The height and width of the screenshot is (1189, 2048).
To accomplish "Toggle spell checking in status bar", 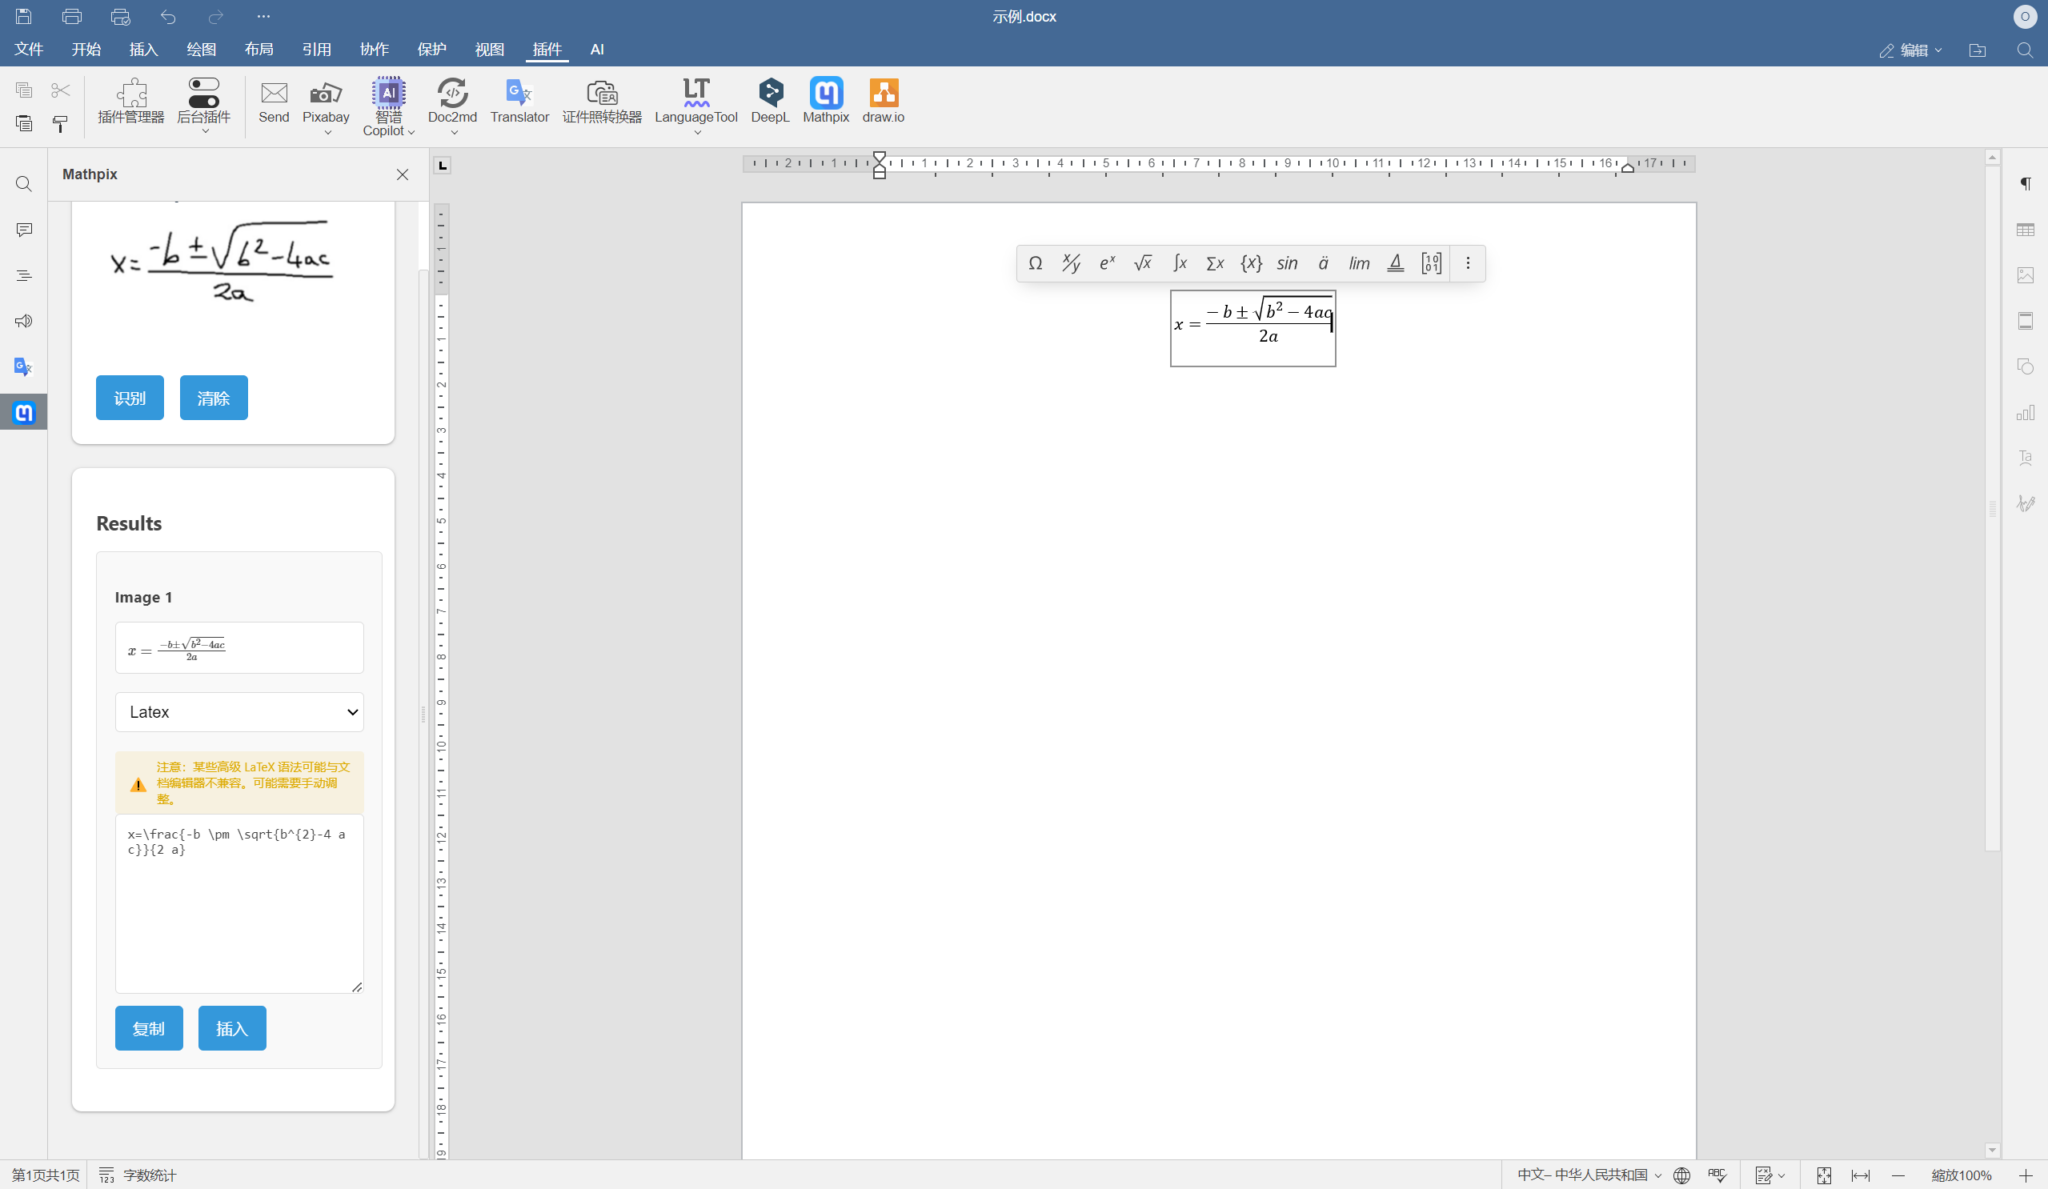I will [x=1717, y=1175].
